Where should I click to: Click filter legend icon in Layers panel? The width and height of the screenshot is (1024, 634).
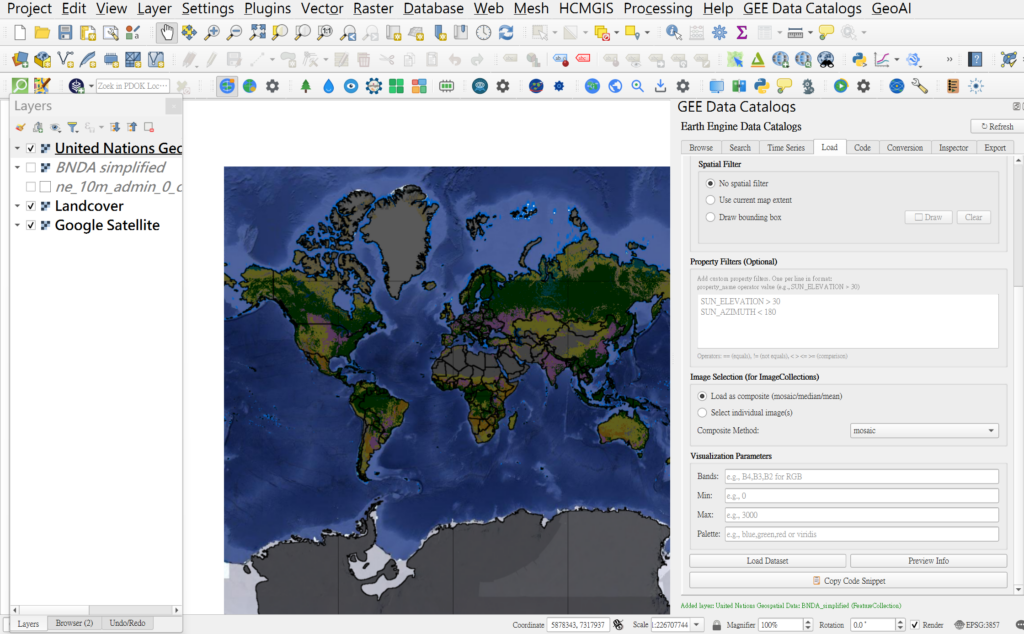tap(72, 127)
